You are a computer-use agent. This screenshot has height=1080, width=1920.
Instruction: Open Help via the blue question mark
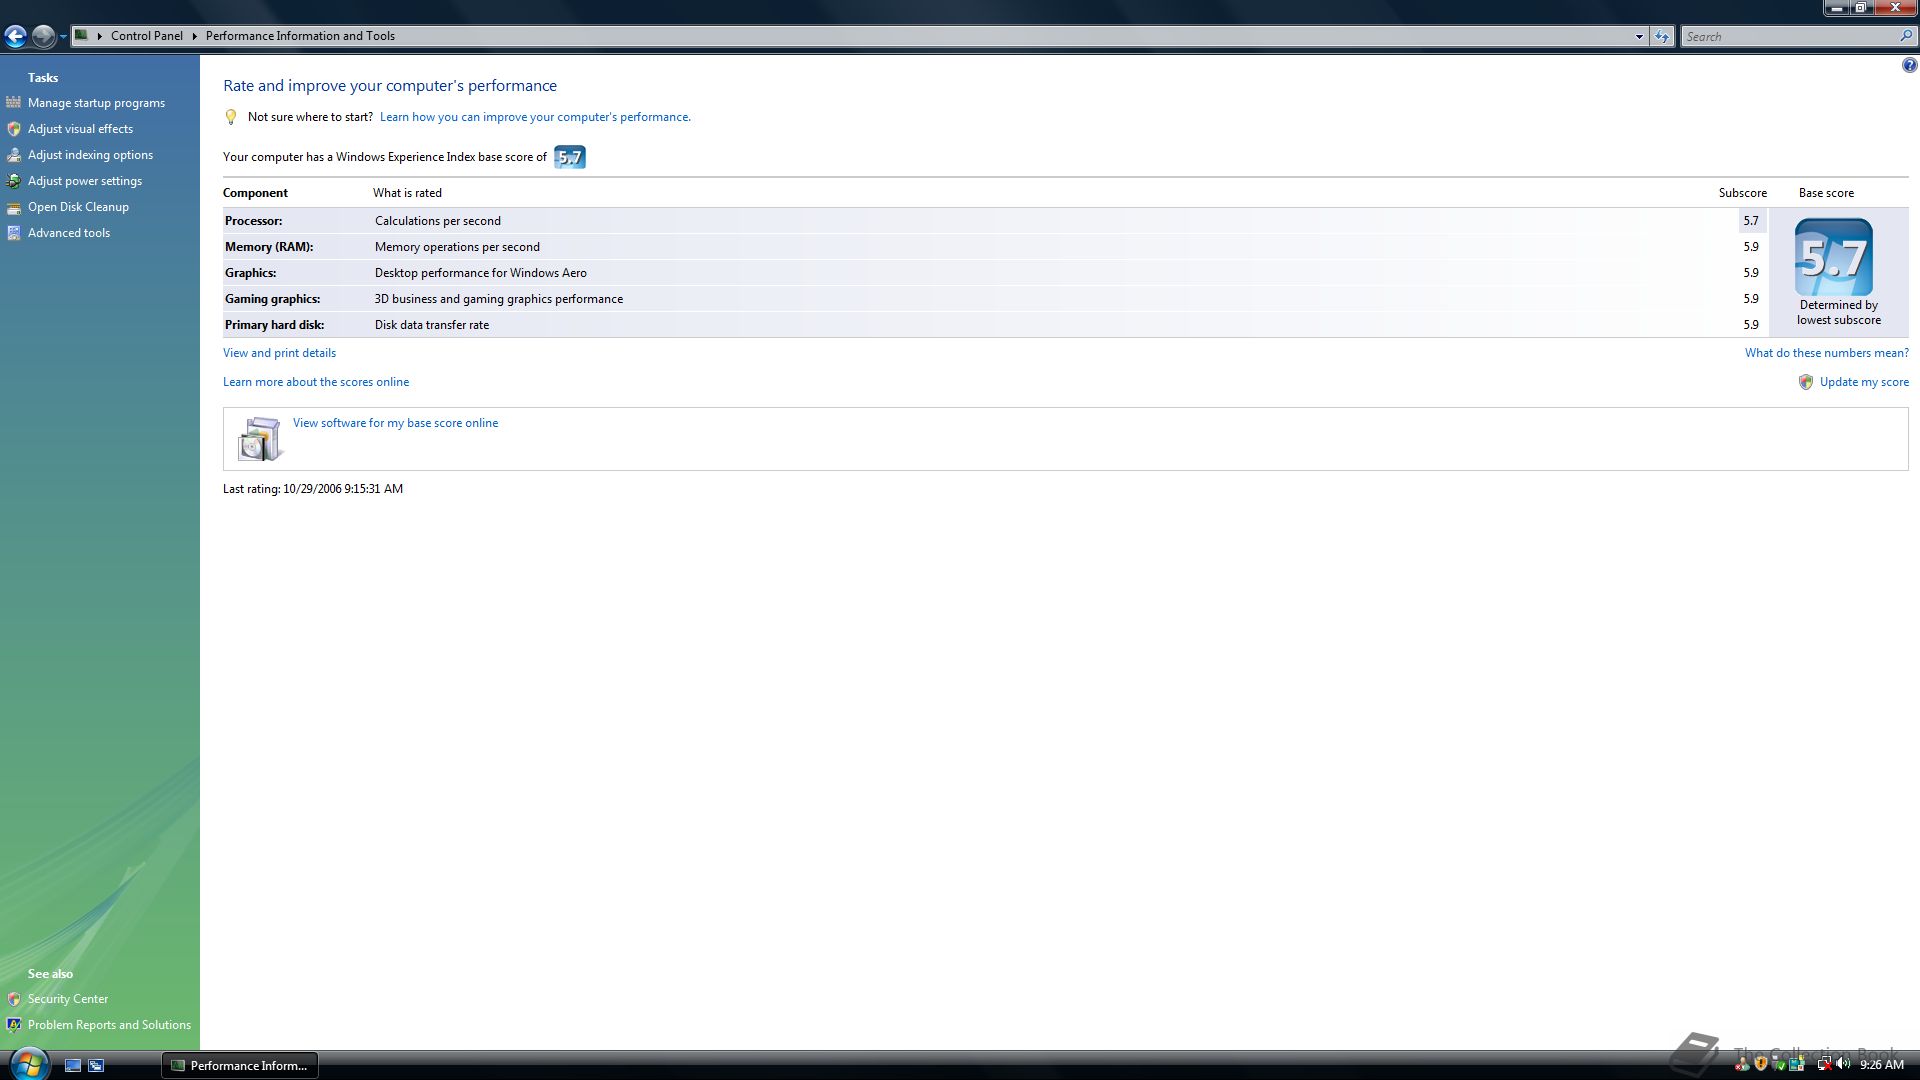(x=1909, y=66)
